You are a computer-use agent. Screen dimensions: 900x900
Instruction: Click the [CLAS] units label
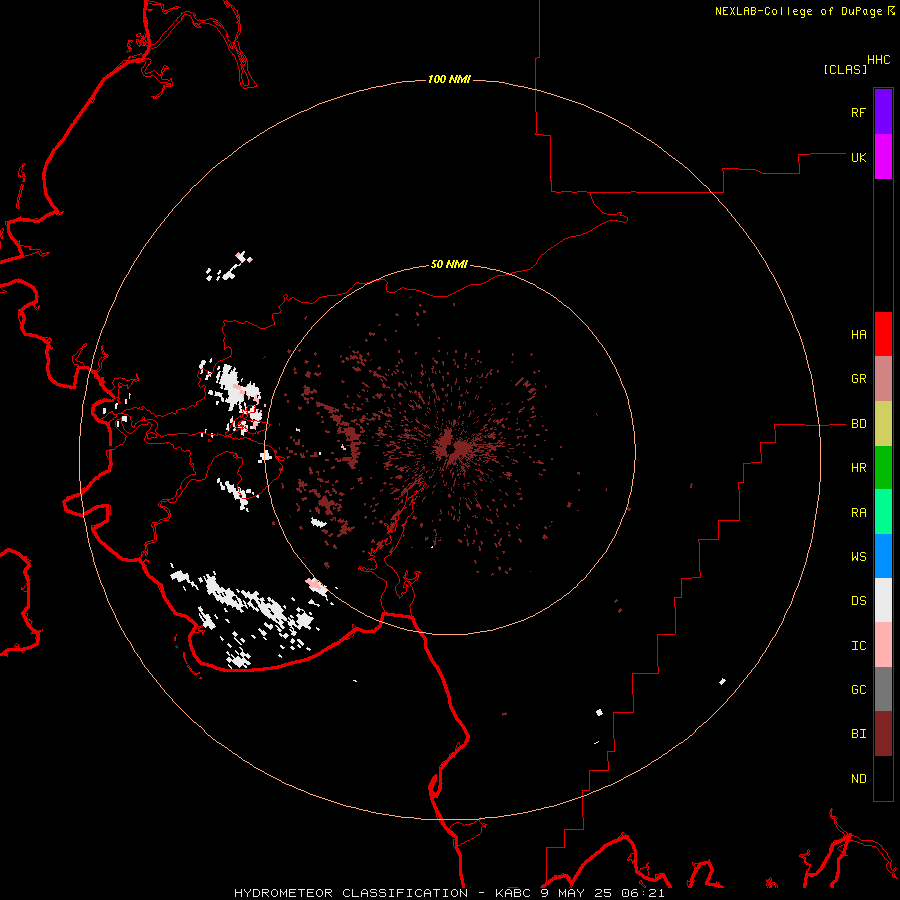[x=845, y=69]
